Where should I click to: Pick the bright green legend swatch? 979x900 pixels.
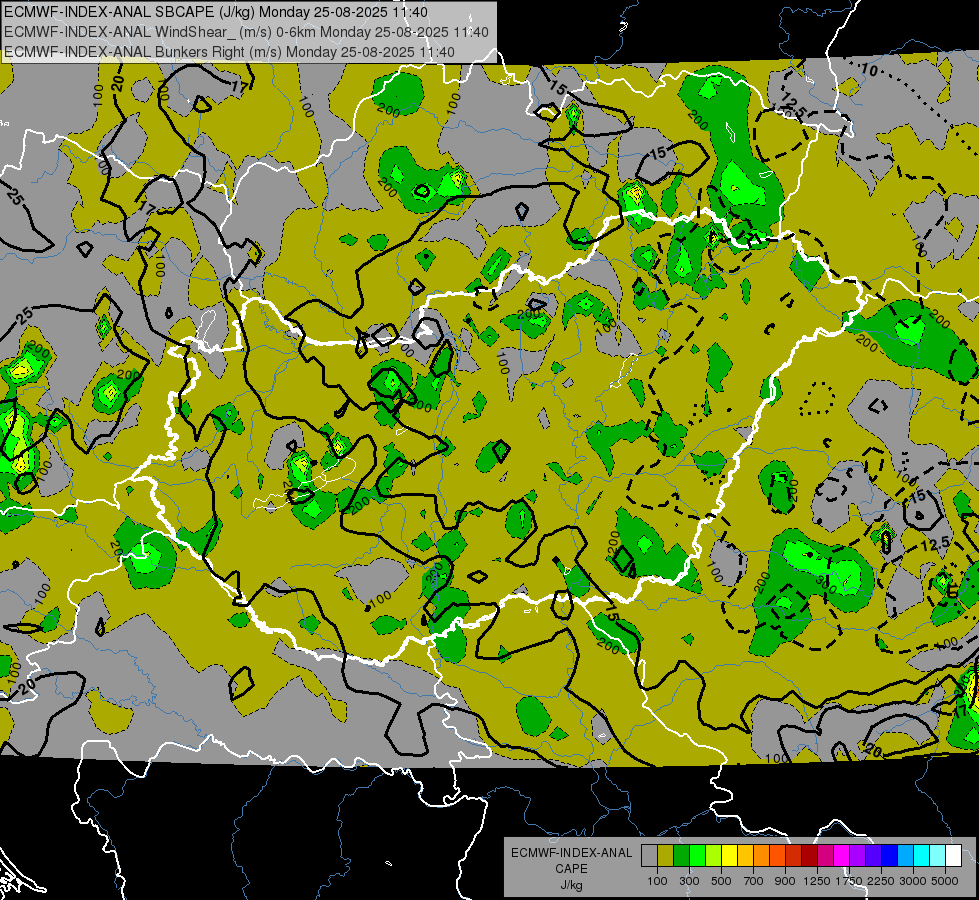click(697, 855)
